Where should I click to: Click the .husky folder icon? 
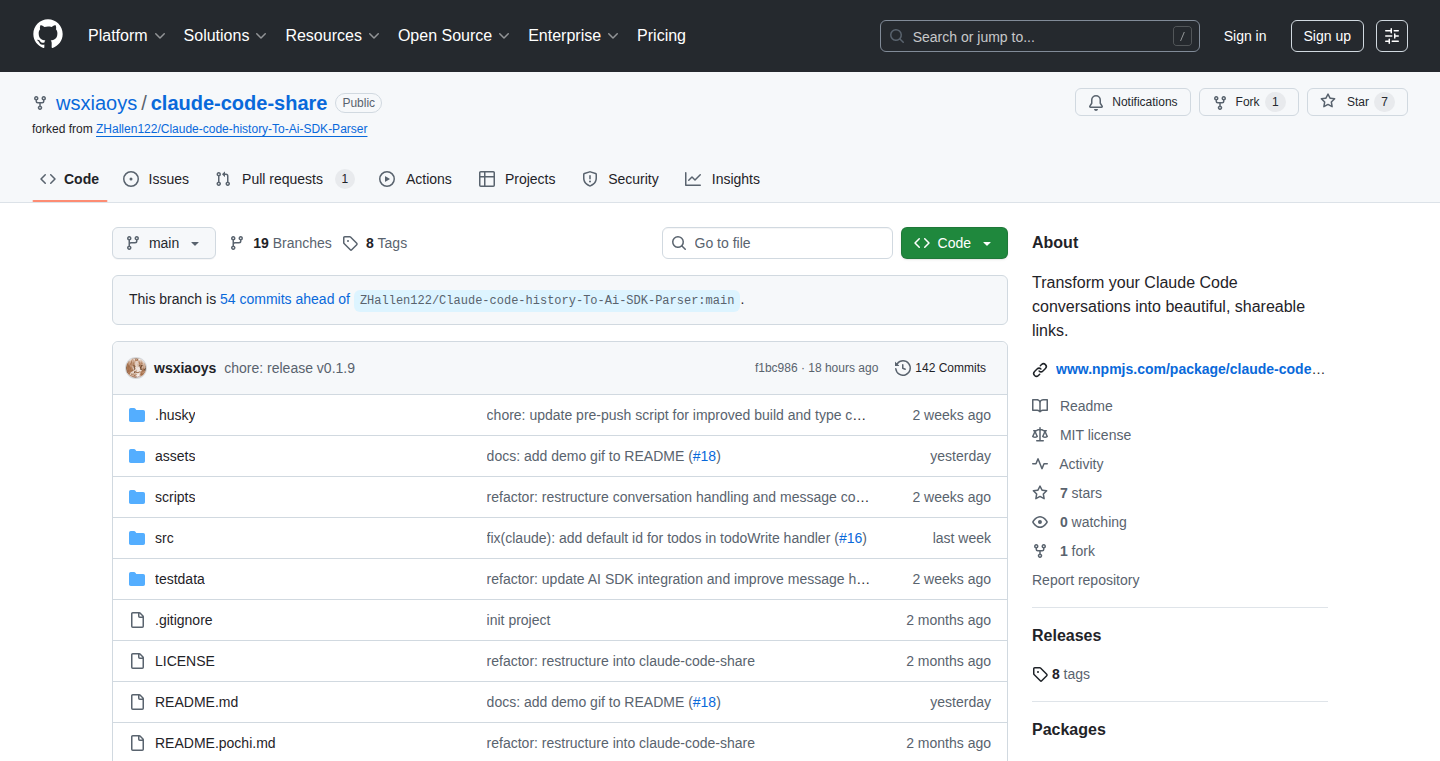coord(137,415)
